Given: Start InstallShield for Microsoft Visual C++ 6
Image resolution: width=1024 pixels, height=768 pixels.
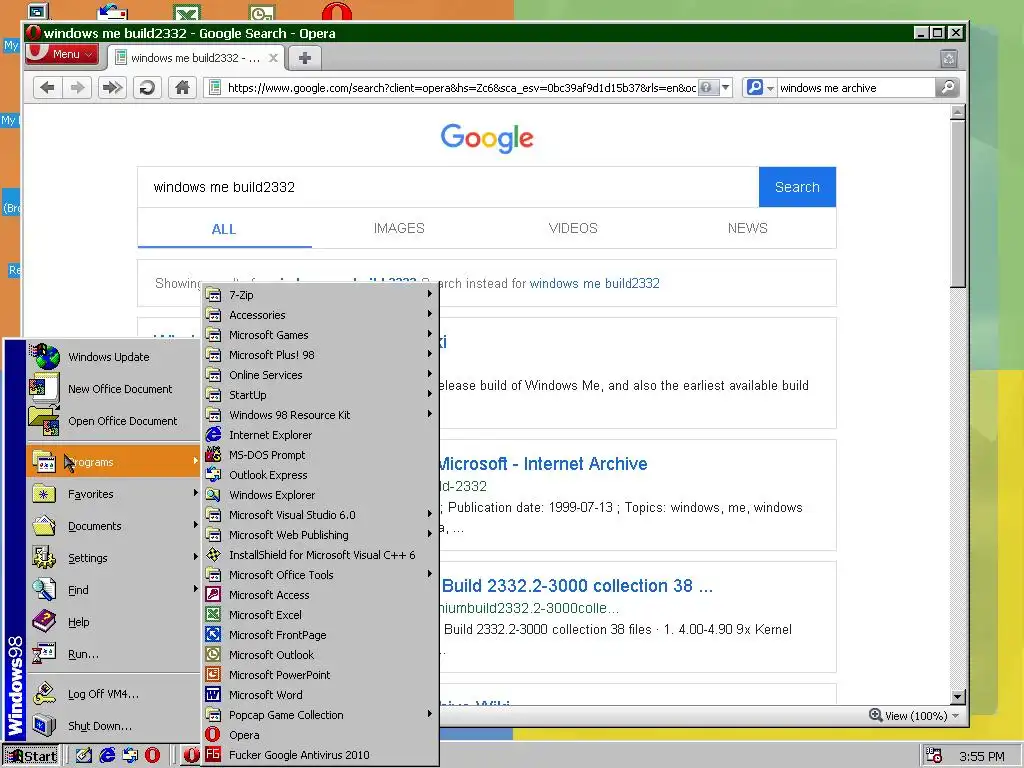Looking at the screenshot, I should click(x=320, y=555).
